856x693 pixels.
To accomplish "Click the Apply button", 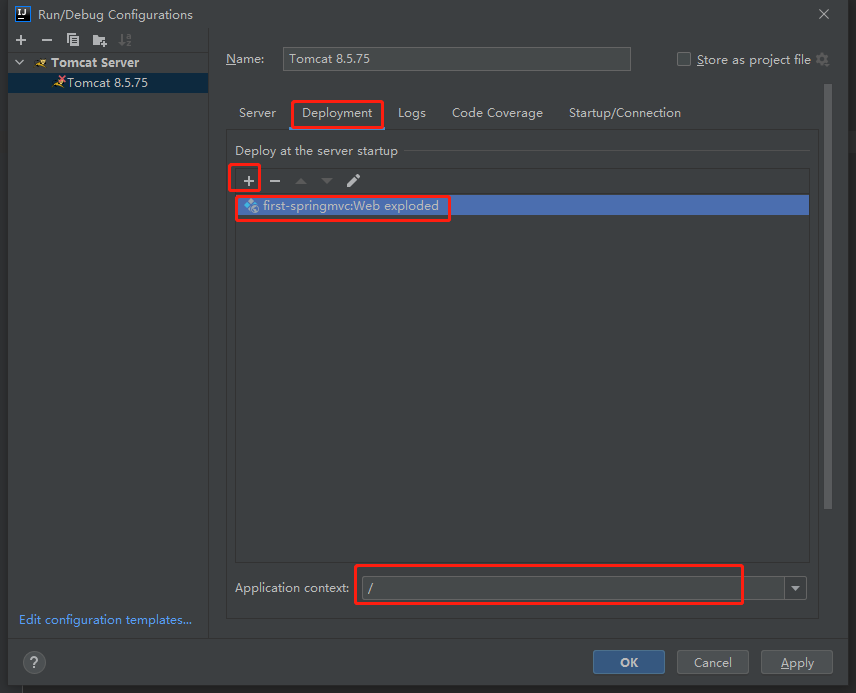I will tap(796, 662).
